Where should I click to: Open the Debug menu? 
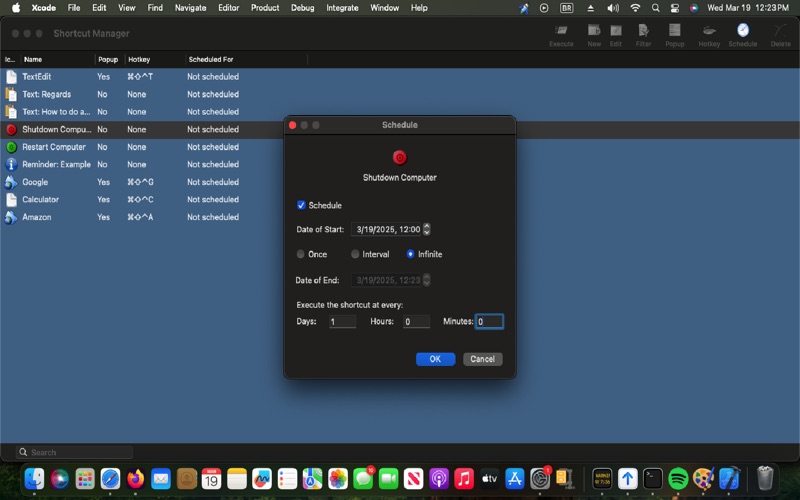tap(303, 8)
